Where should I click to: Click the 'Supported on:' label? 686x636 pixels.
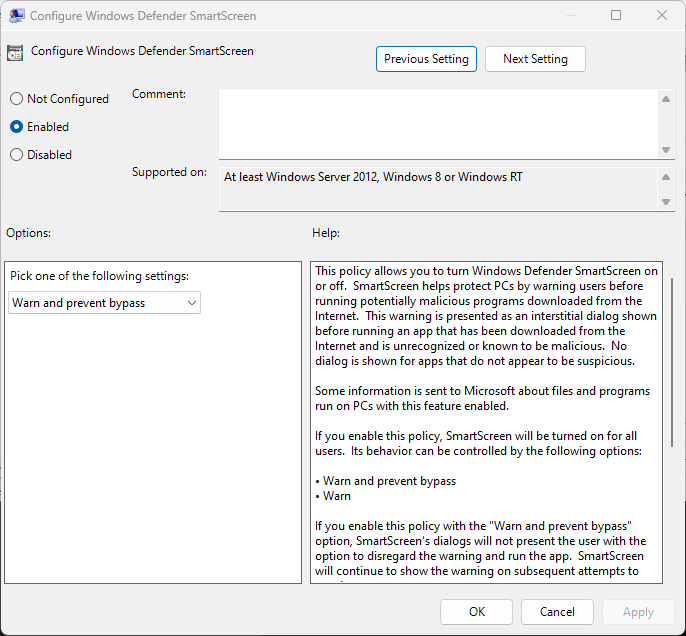tap(169, 172)
